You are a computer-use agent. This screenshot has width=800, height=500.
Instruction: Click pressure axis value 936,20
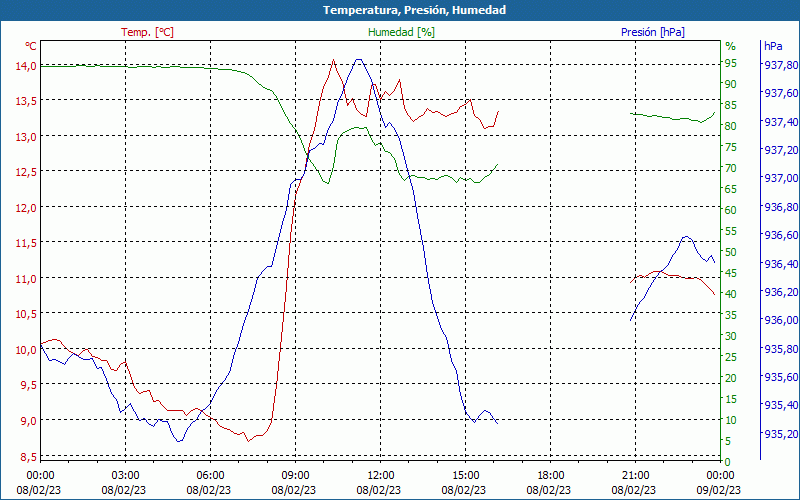(x=780, y=292)
